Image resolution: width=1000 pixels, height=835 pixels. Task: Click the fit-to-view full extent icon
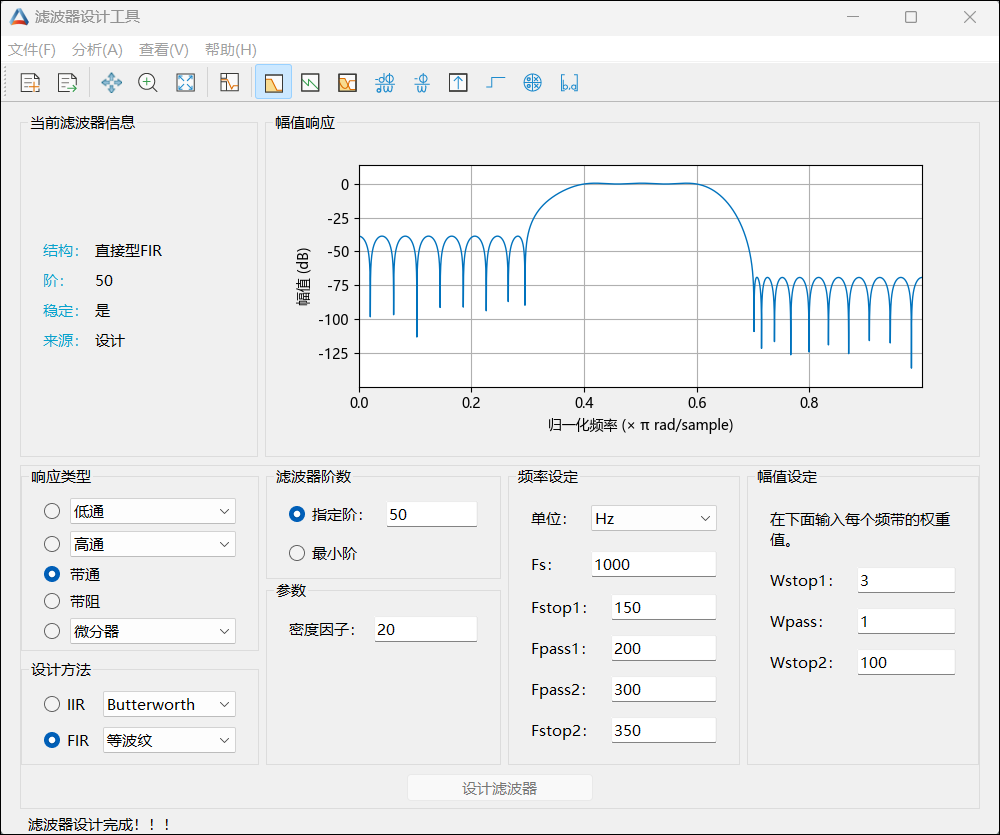185,83
